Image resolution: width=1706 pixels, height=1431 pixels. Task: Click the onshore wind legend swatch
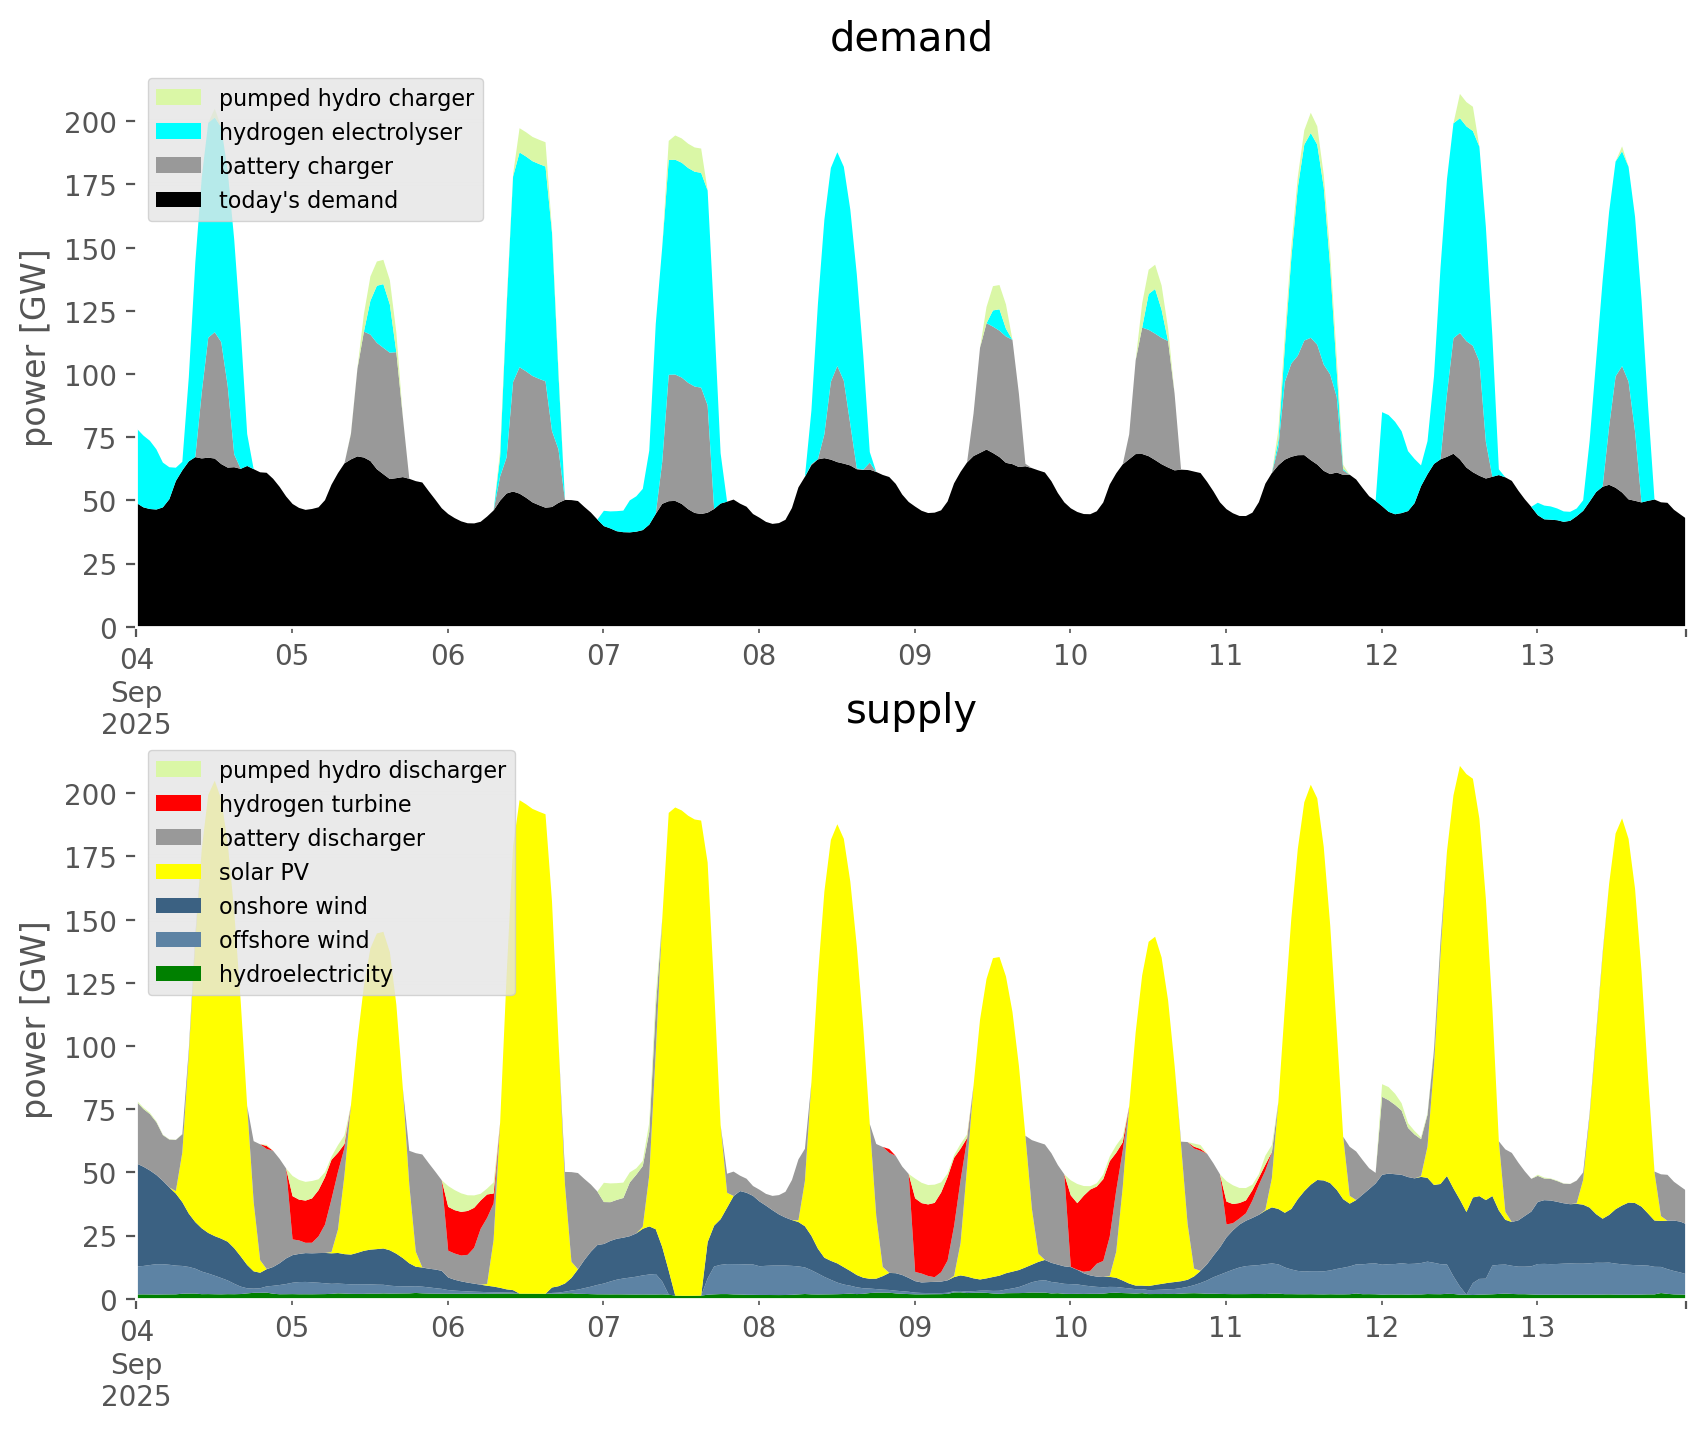[179, 906]
